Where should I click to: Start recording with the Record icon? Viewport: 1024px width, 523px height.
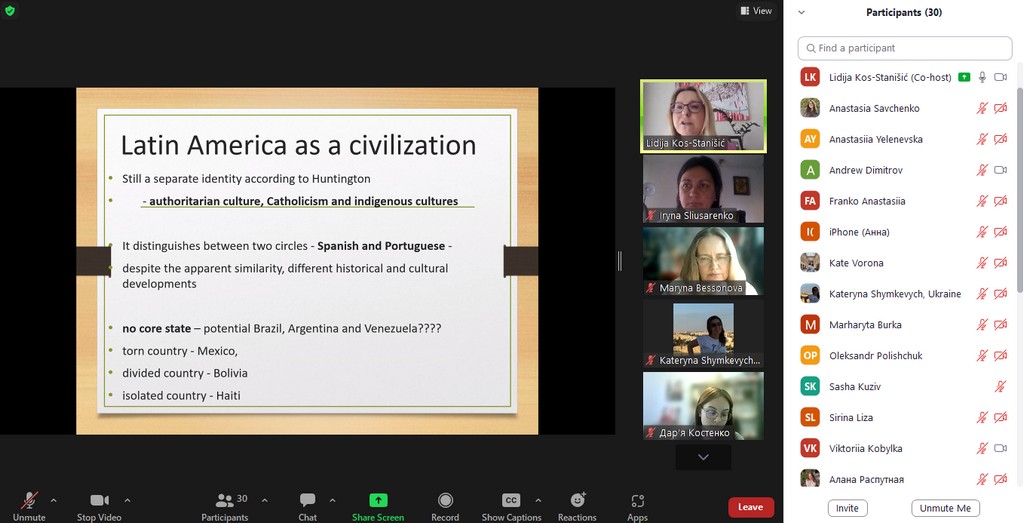445,500
